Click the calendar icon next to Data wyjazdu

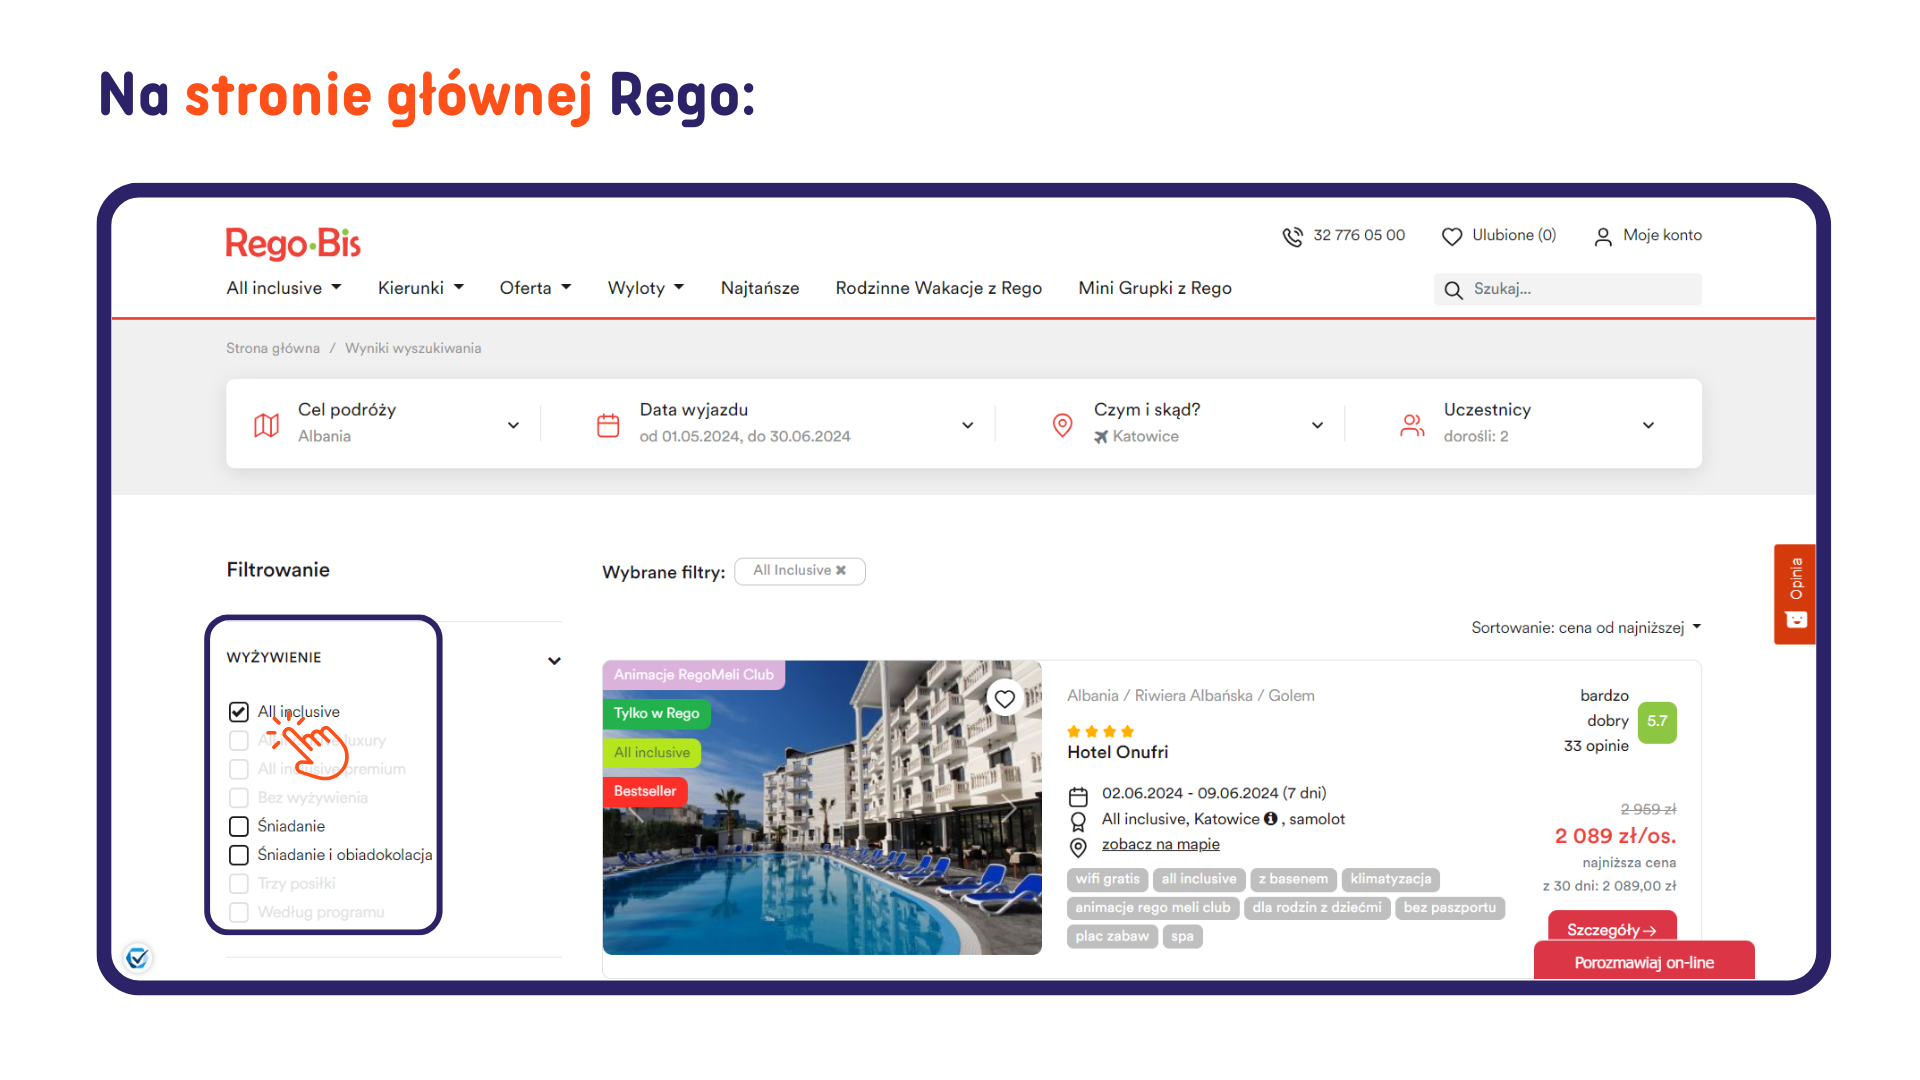tap(608, 425)
